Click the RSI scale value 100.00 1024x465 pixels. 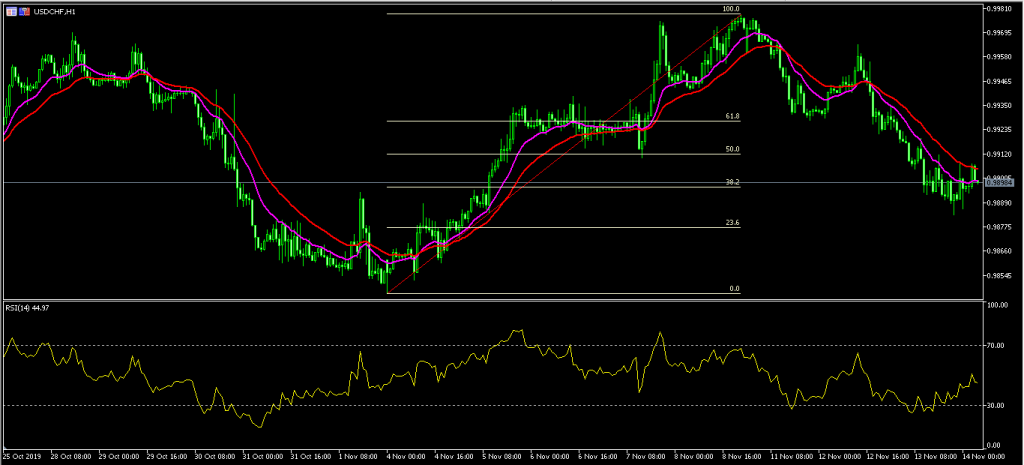click(x=997, y=305)
